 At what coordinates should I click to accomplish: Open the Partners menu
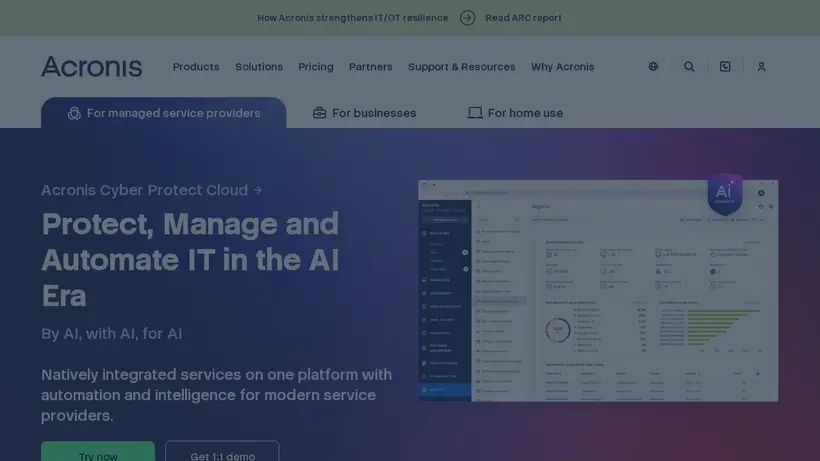coord(371,67)
